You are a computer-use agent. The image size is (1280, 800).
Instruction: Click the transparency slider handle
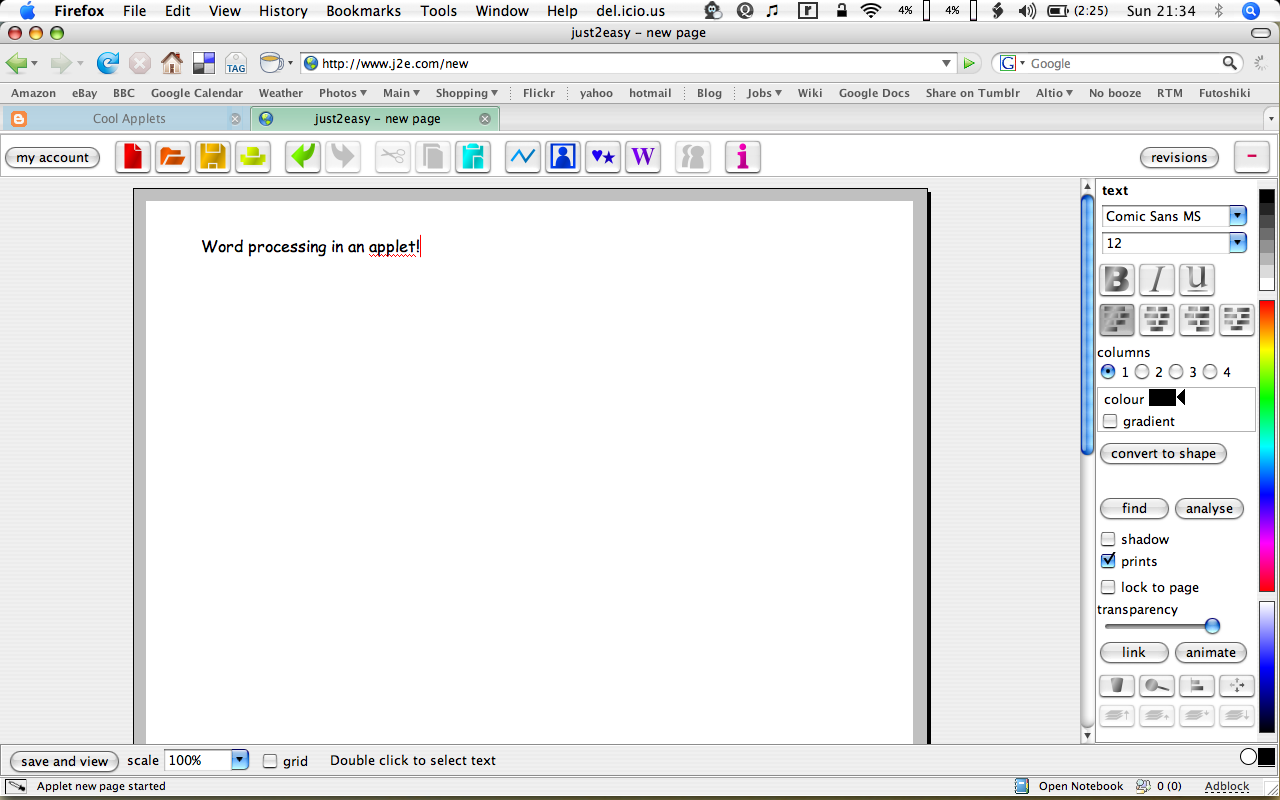tap(1212, 626)
